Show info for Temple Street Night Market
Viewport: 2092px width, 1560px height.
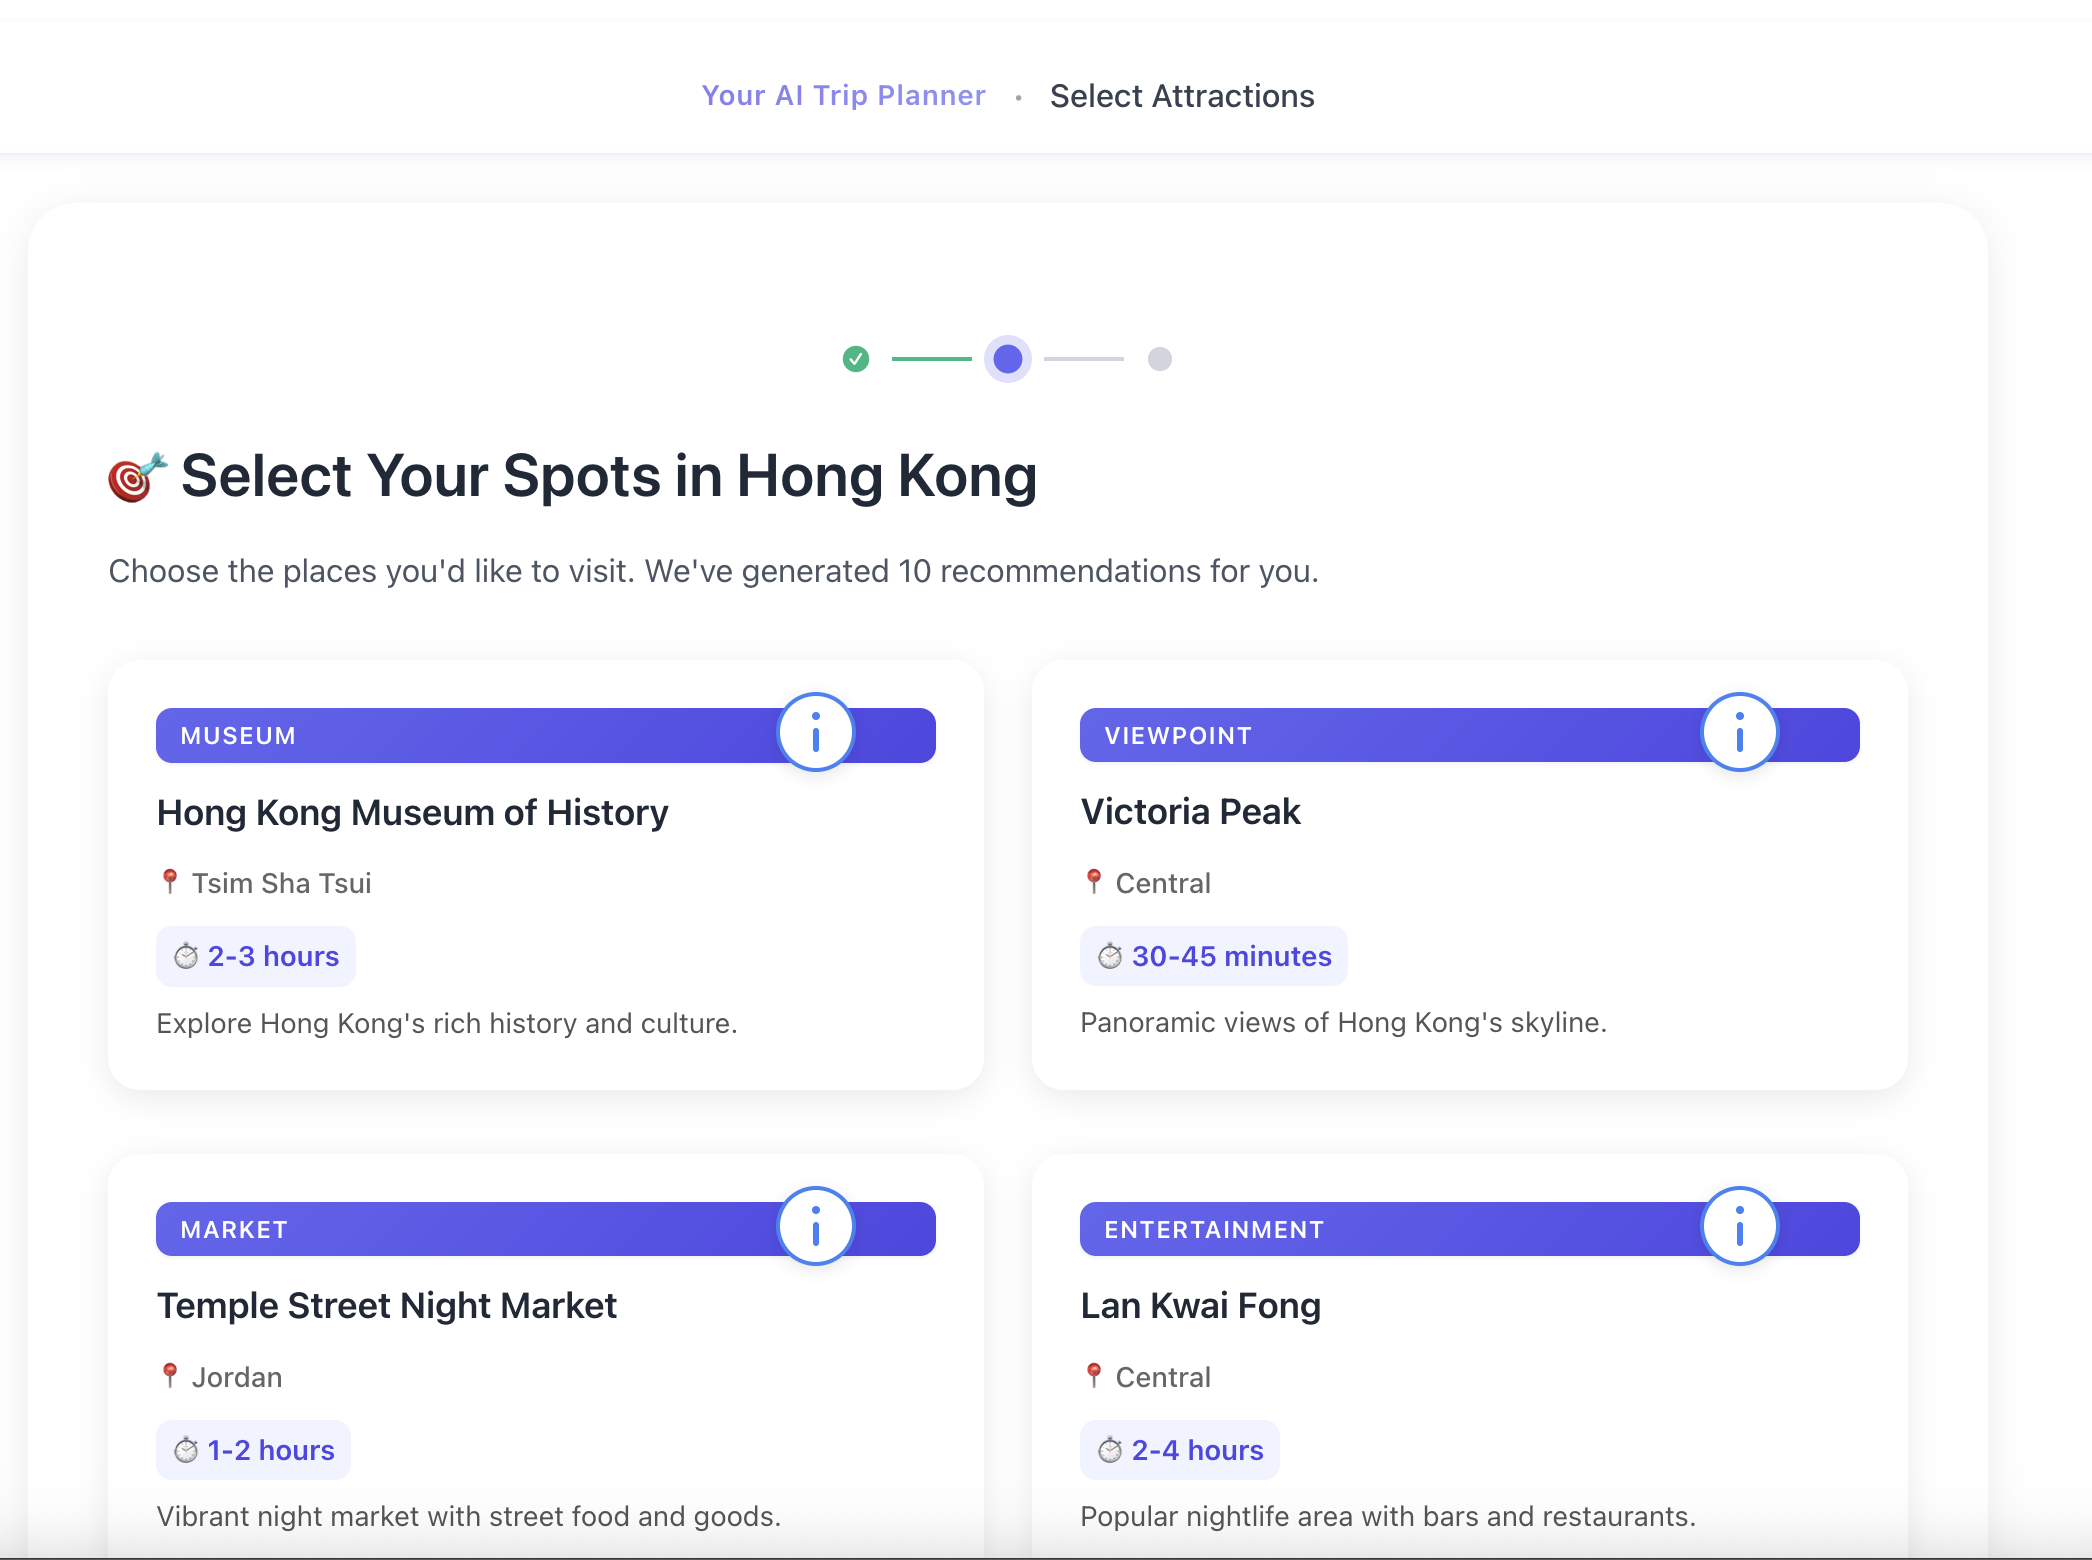click(816, 1226)
